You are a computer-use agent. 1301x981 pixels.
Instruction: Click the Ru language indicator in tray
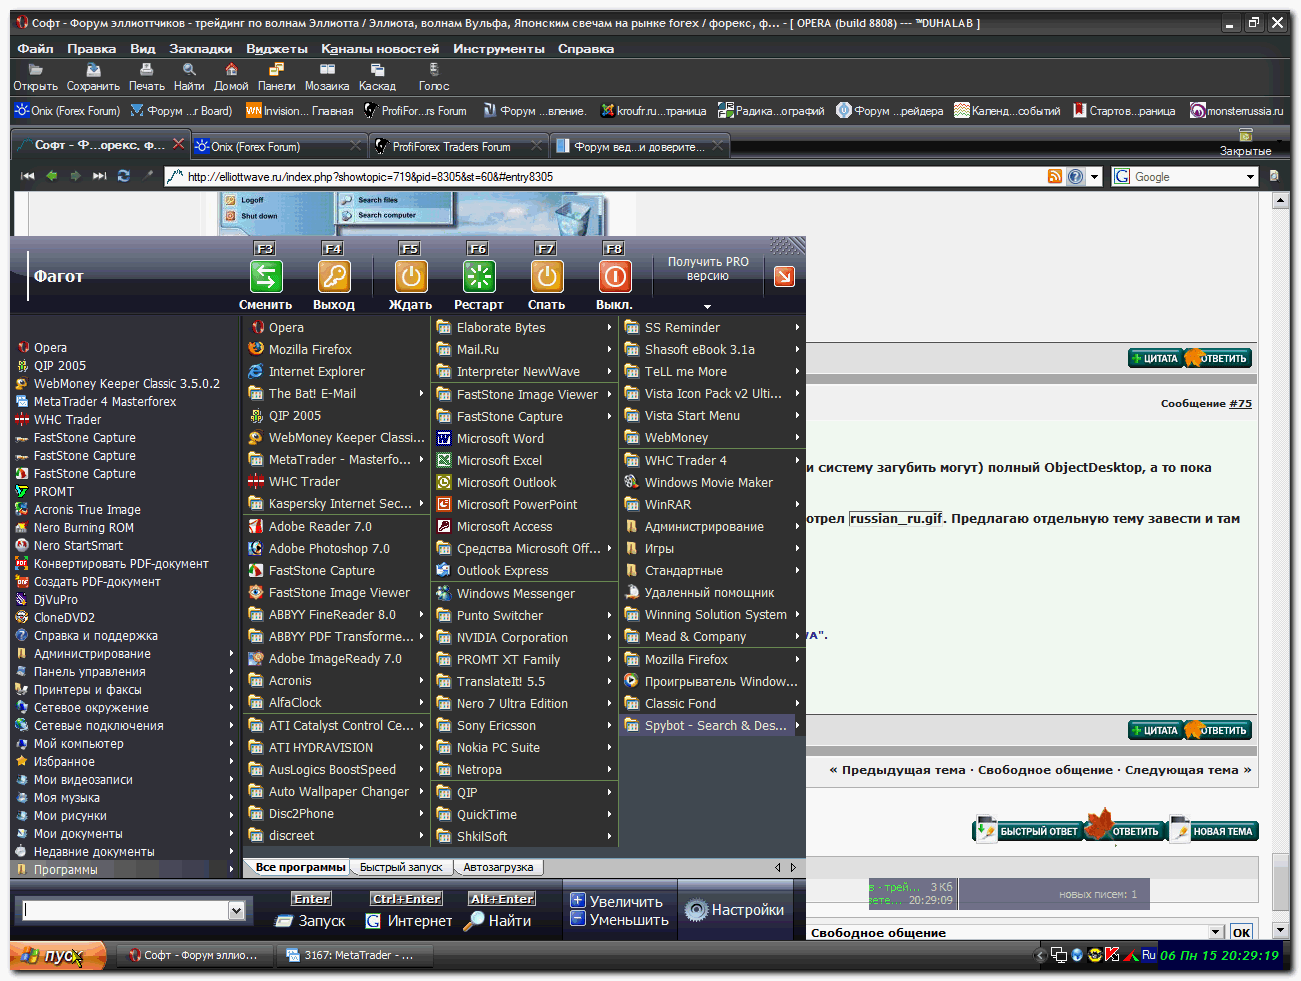click(x=1148, y=955)
